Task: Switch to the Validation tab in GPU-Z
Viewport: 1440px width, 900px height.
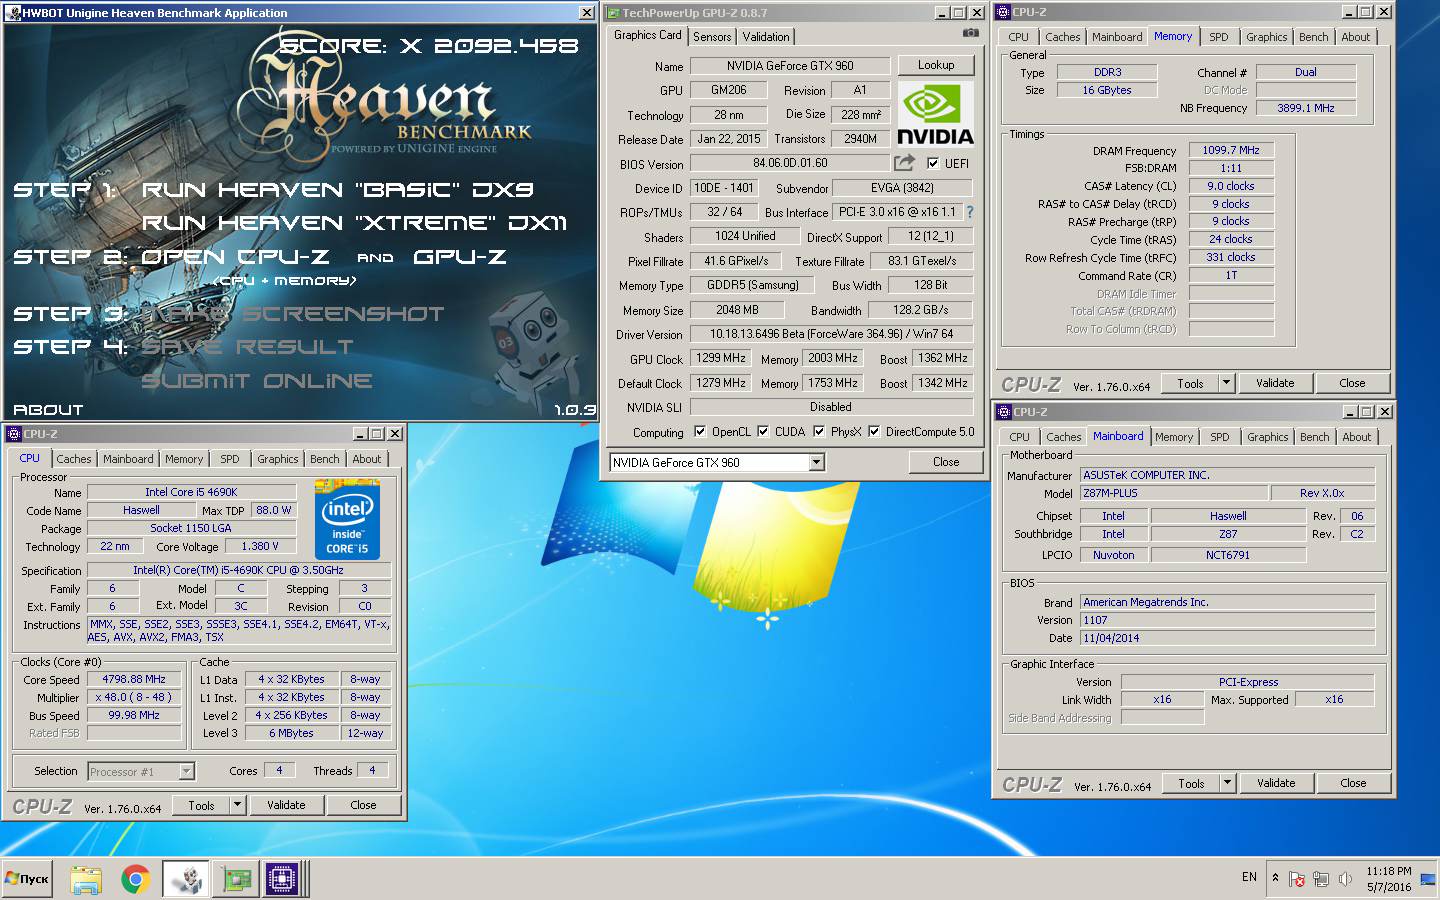Action: (766, 37)
